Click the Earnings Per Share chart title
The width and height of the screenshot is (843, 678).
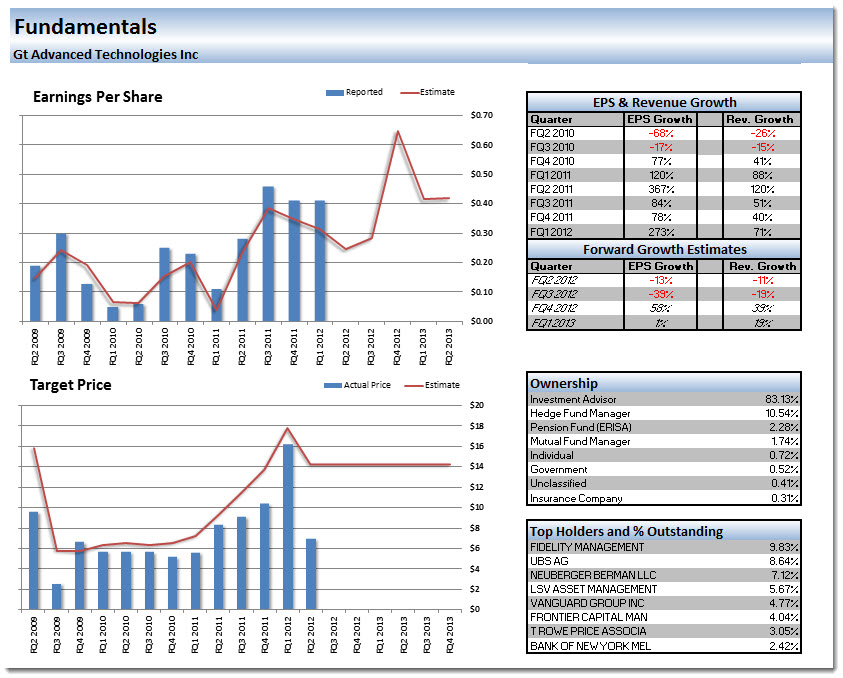(x=97, y=97)
